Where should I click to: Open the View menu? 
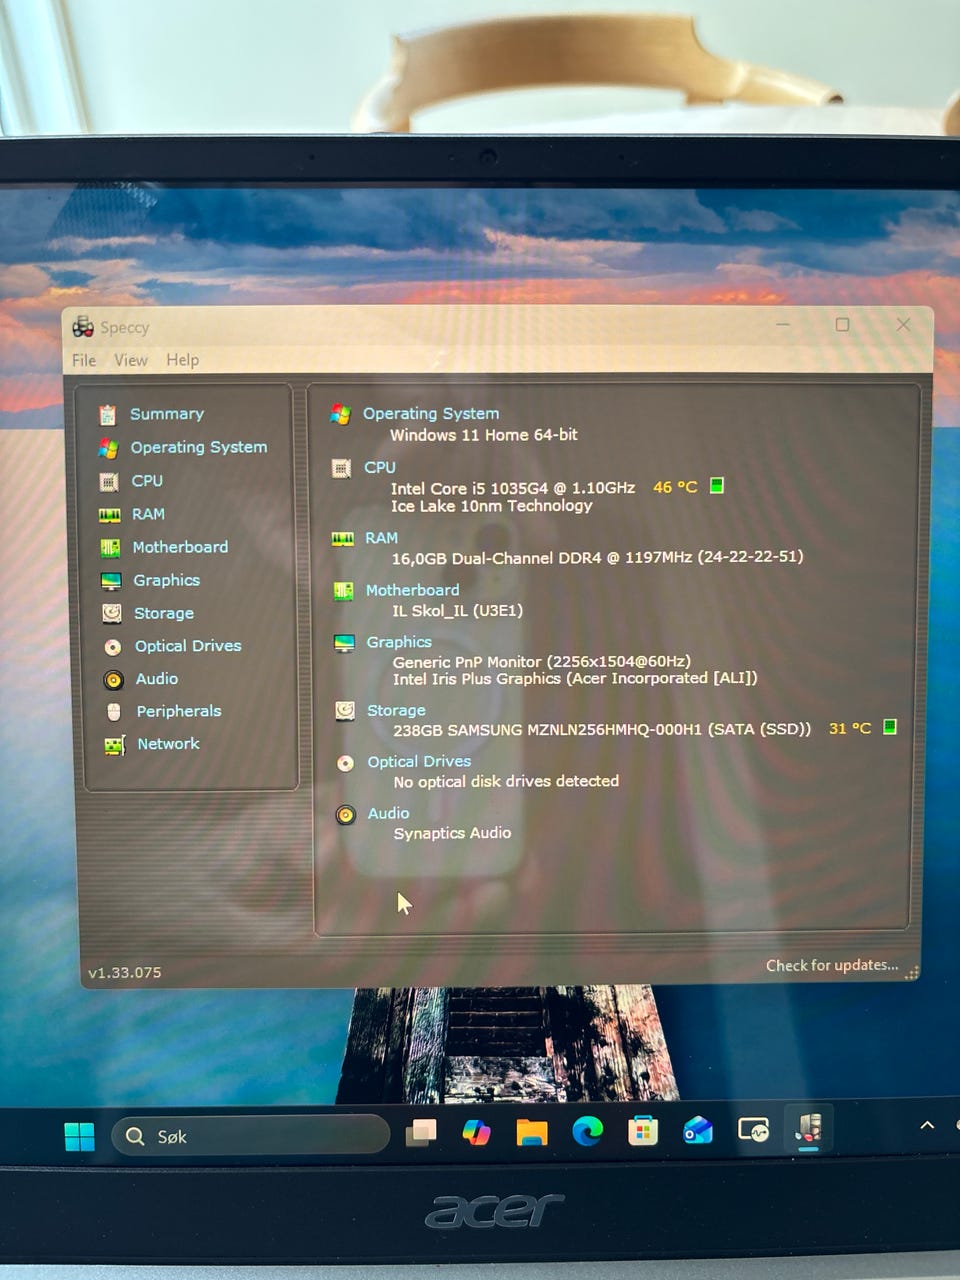131,360
